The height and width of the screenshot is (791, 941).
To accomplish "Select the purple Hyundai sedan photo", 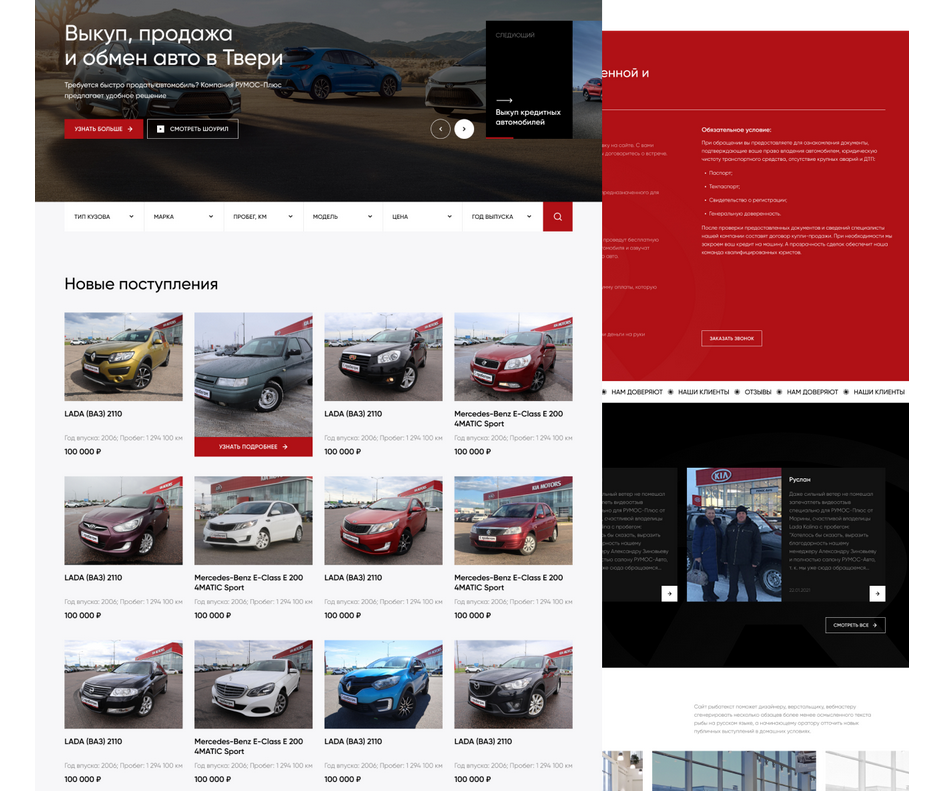I will pos(124,520).
